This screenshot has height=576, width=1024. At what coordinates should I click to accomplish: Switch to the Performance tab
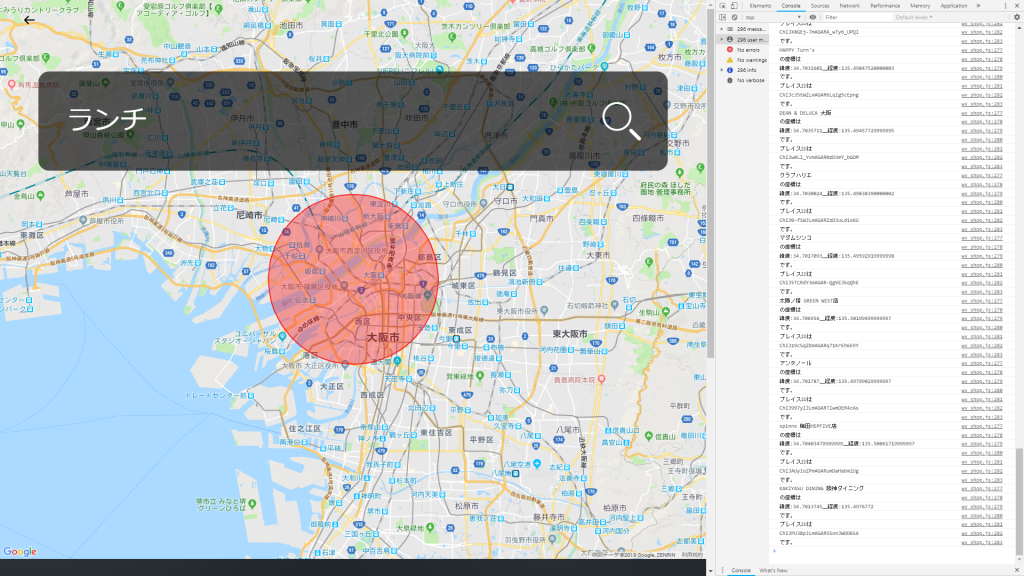pyautogui.click(x=885, y=6)
